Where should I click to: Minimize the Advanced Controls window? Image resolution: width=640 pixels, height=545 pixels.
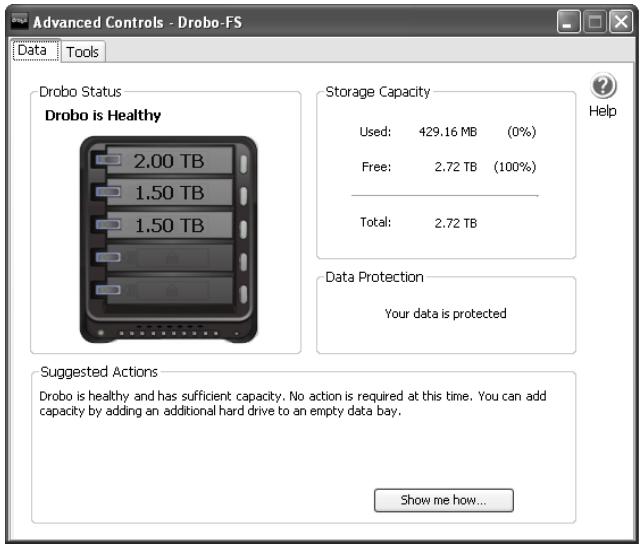coord(569,22)
